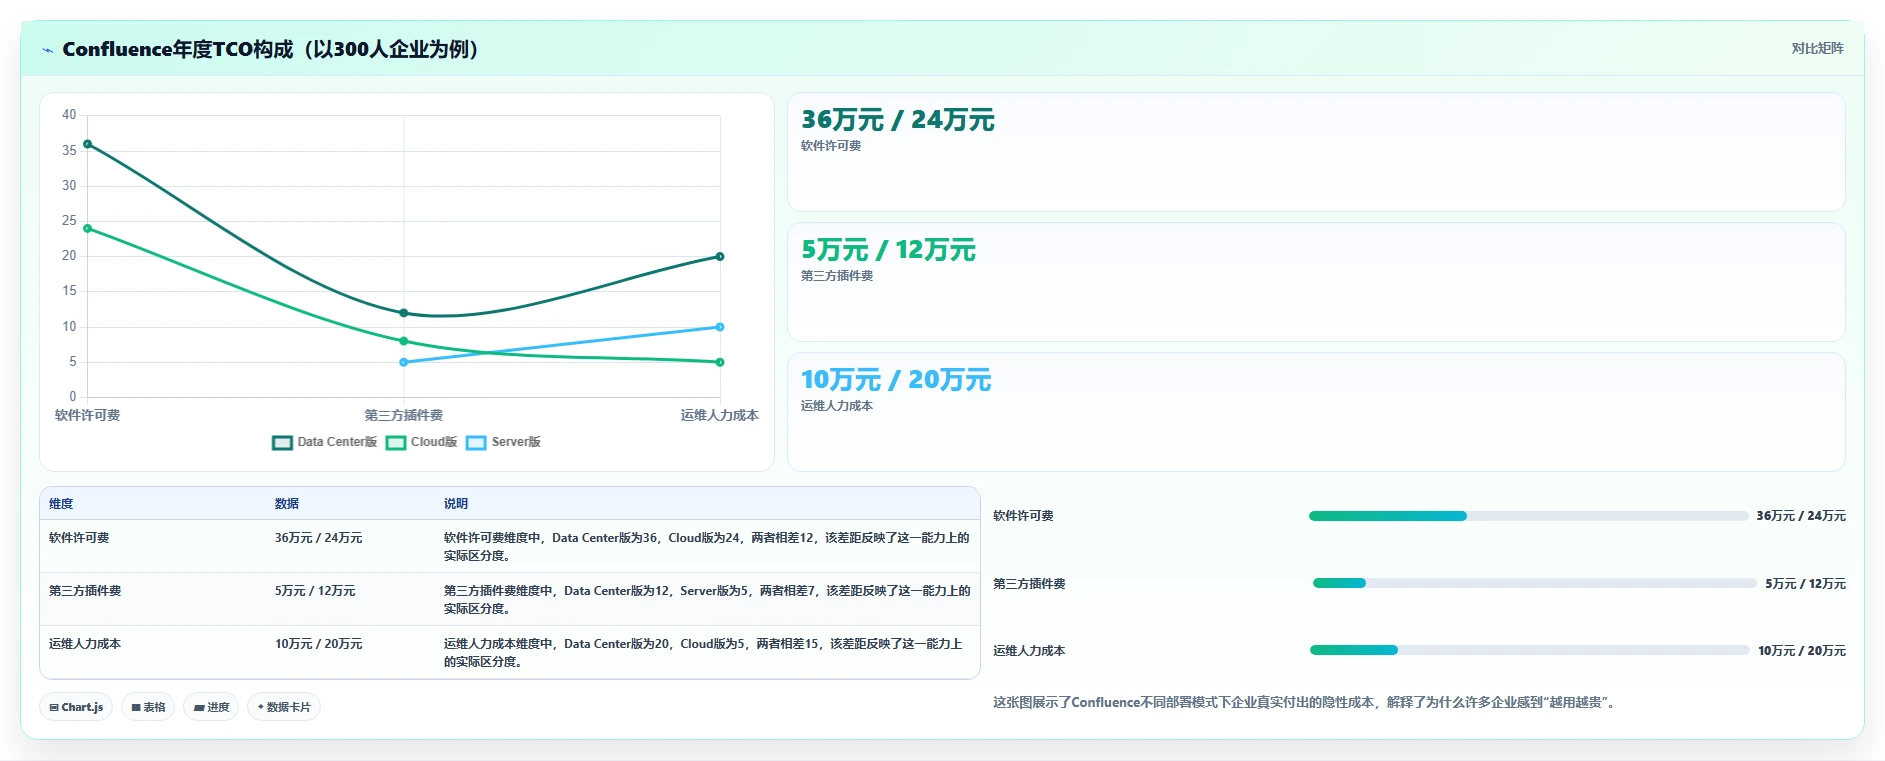Select the 进度 tag chip
The width and height of the screenshot is (1885, 761).
pyautogui.click(x=211, y=707)
